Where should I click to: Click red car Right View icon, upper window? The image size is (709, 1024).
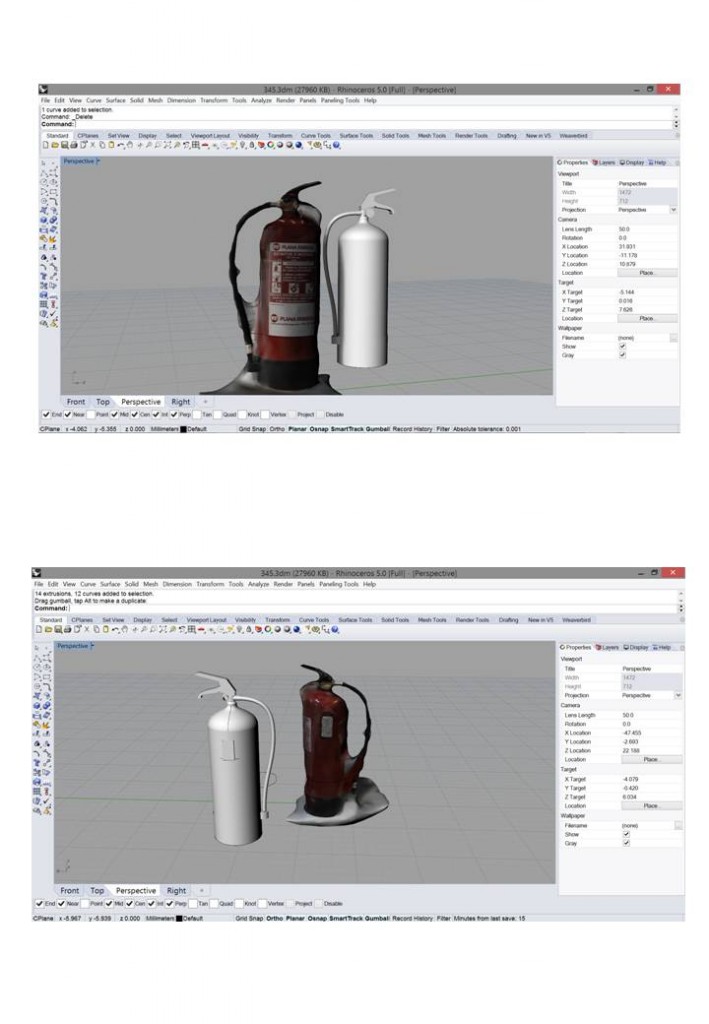pos(204,145)
